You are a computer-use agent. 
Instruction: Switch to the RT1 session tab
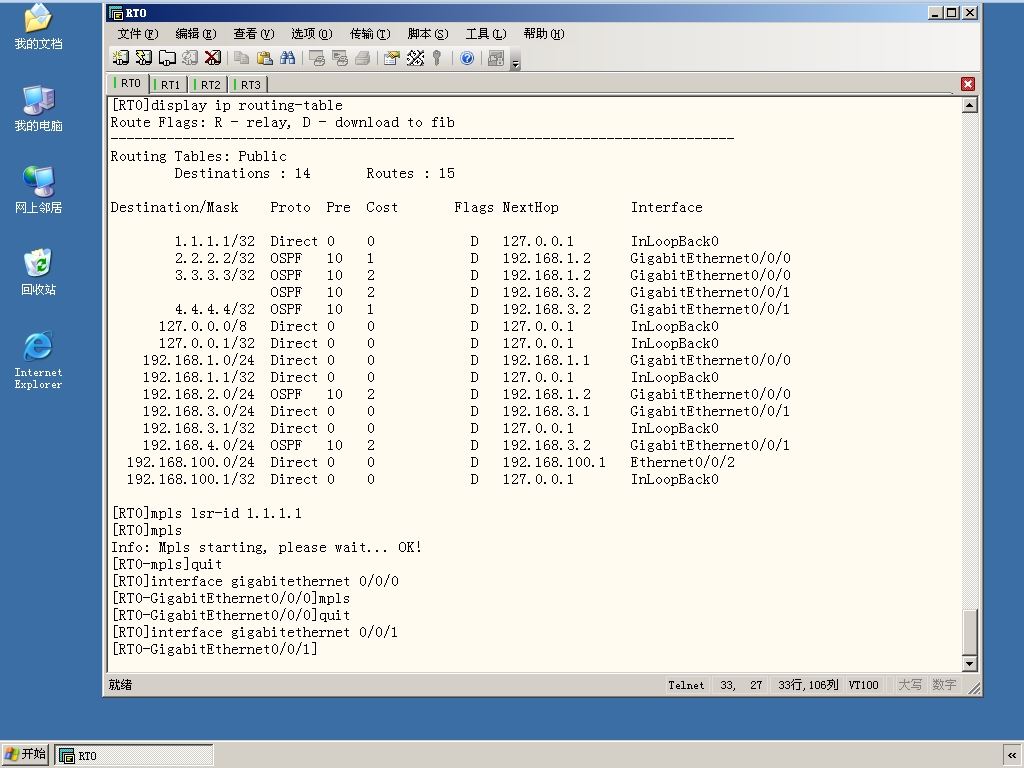(168, 84)
